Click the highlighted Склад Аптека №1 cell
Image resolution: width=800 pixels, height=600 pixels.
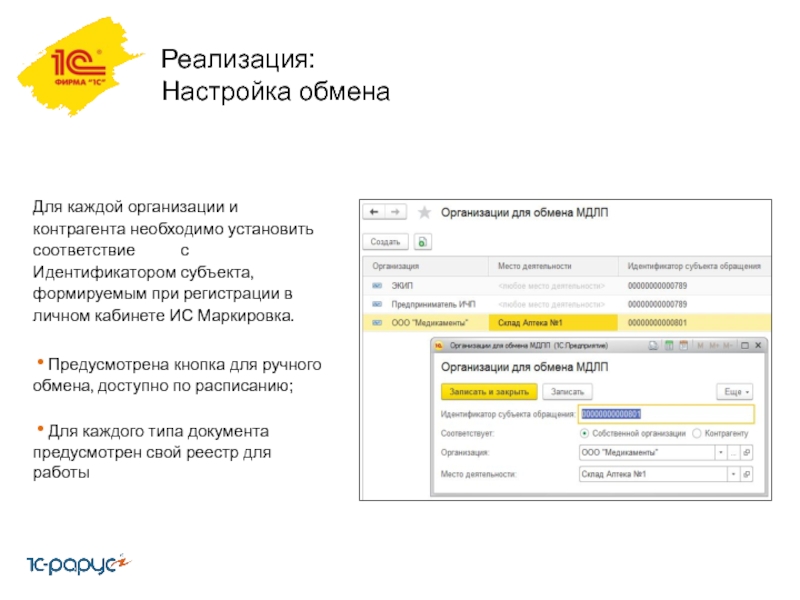pyautogui.click(x=553, y=323)
